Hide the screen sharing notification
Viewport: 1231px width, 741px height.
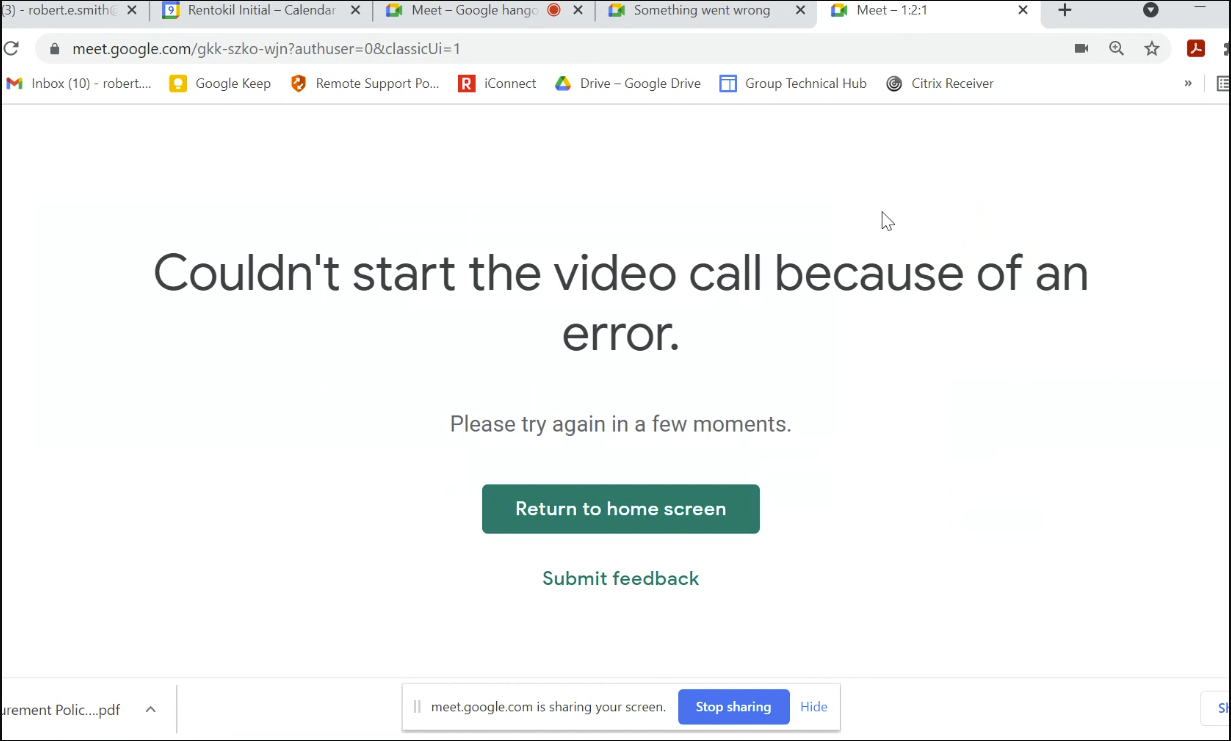(x=813, y=707)
